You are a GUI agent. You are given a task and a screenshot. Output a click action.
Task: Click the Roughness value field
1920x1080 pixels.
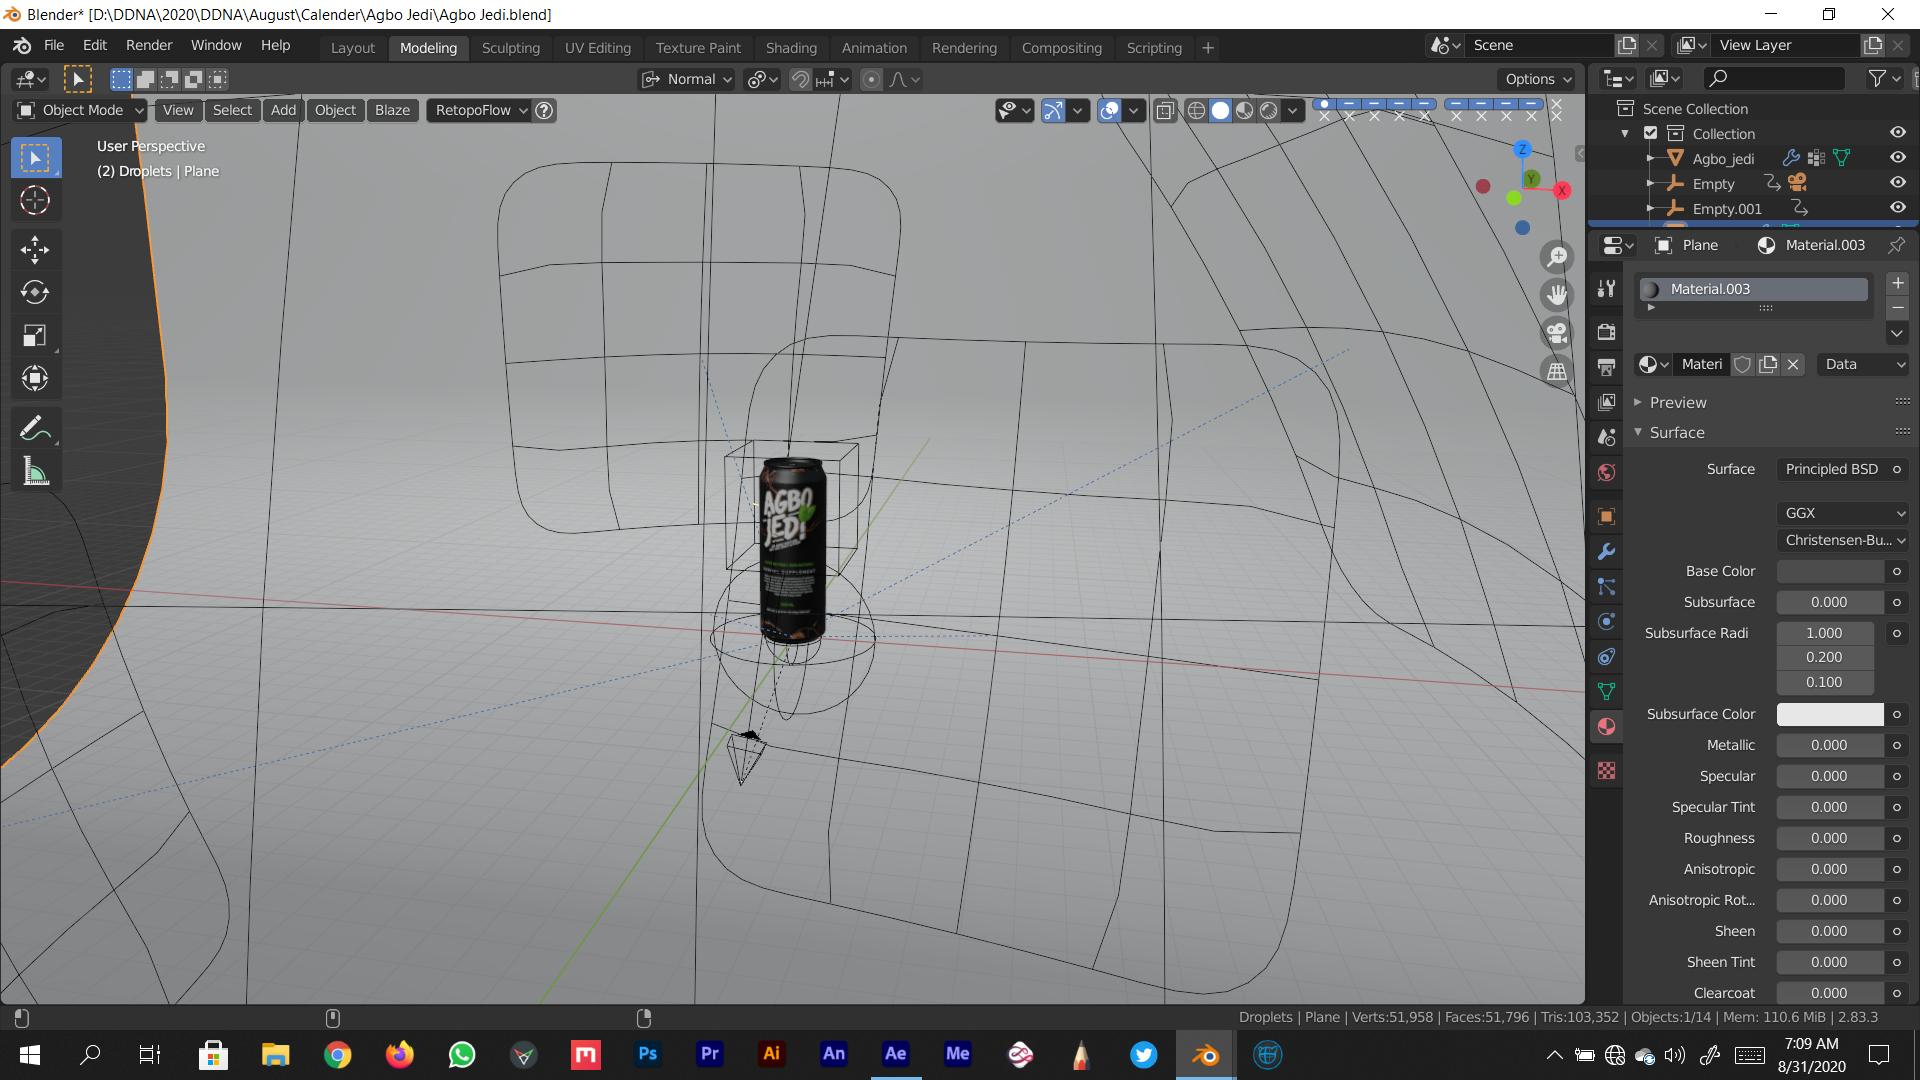pyautogui.click(x=1829, y=838)
